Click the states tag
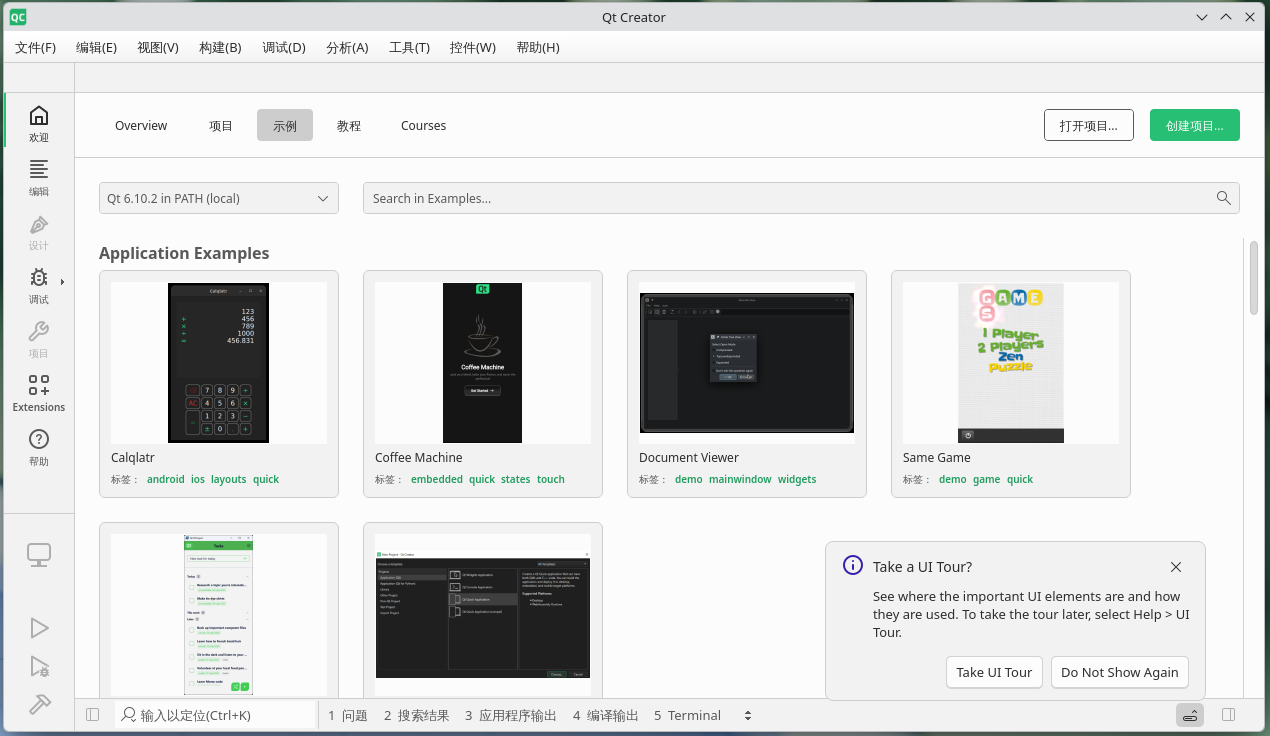The image size is (1270, 736). 516,479
